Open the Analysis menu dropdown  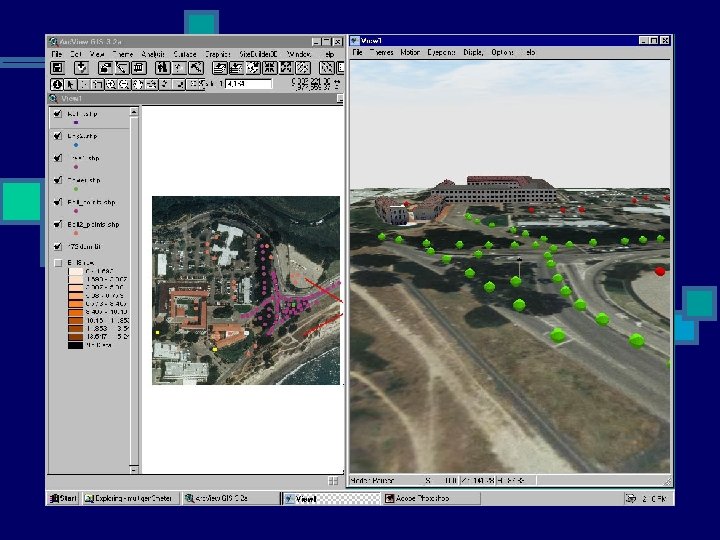click(x=153, y=53)
